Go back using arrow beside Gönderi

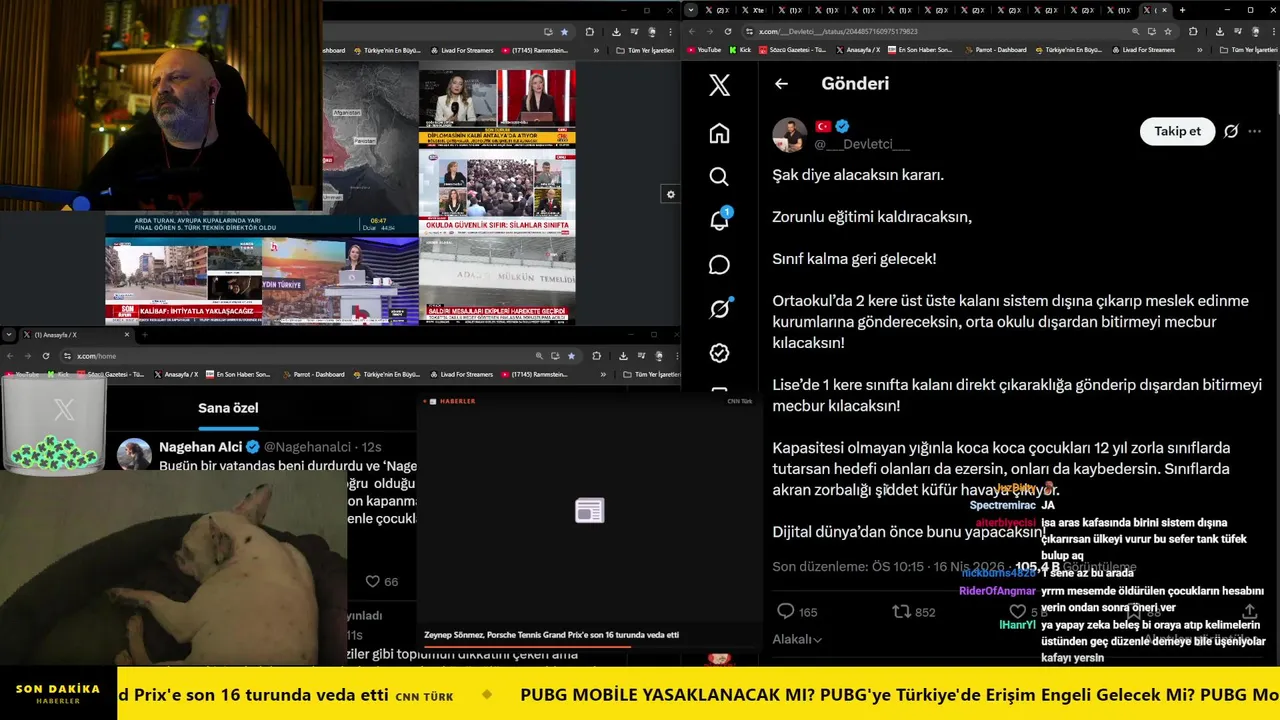coord(781,84)
